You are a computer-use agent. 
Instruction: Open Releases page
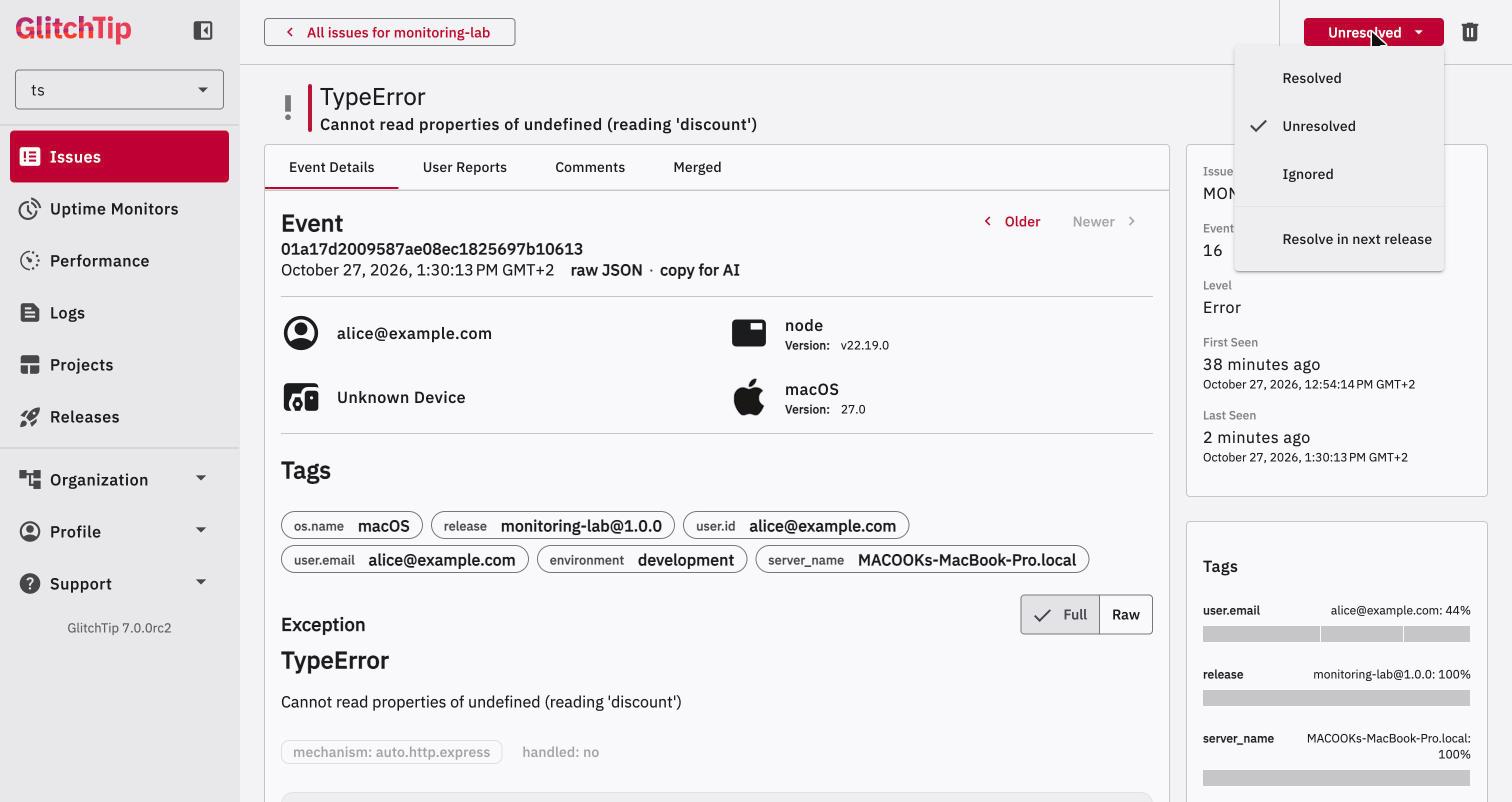(119, 417)
